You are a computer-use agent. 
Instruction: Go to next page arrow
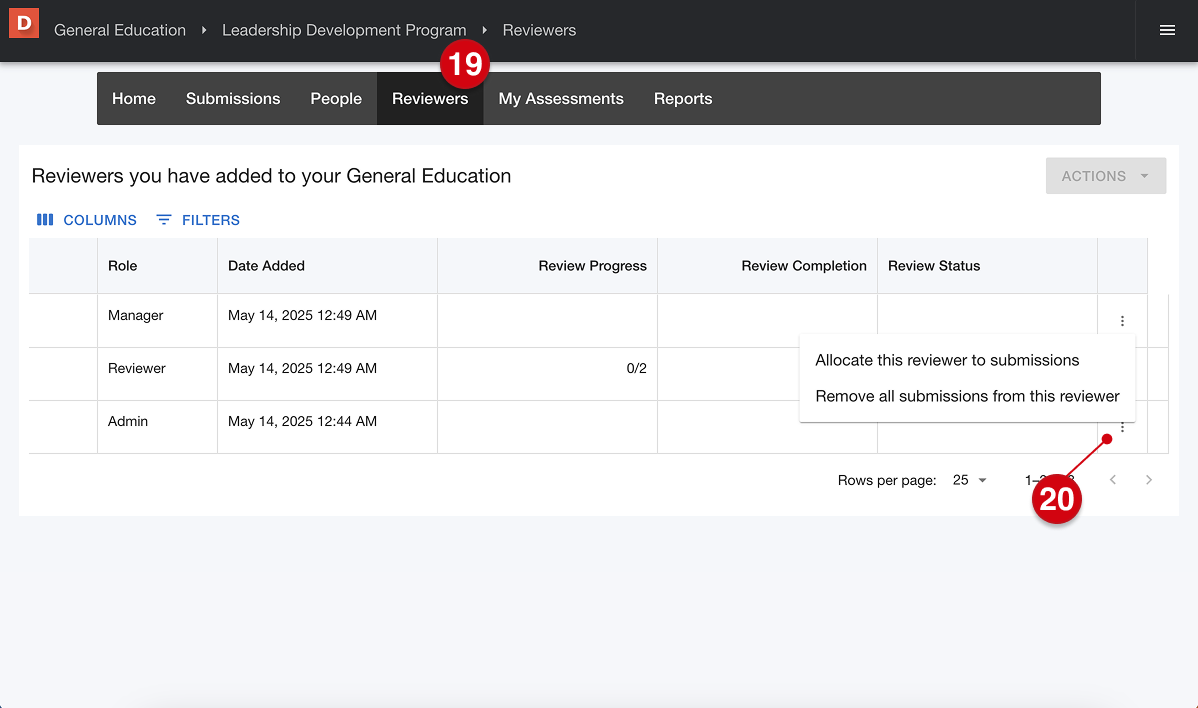(x=1148, y=480)
